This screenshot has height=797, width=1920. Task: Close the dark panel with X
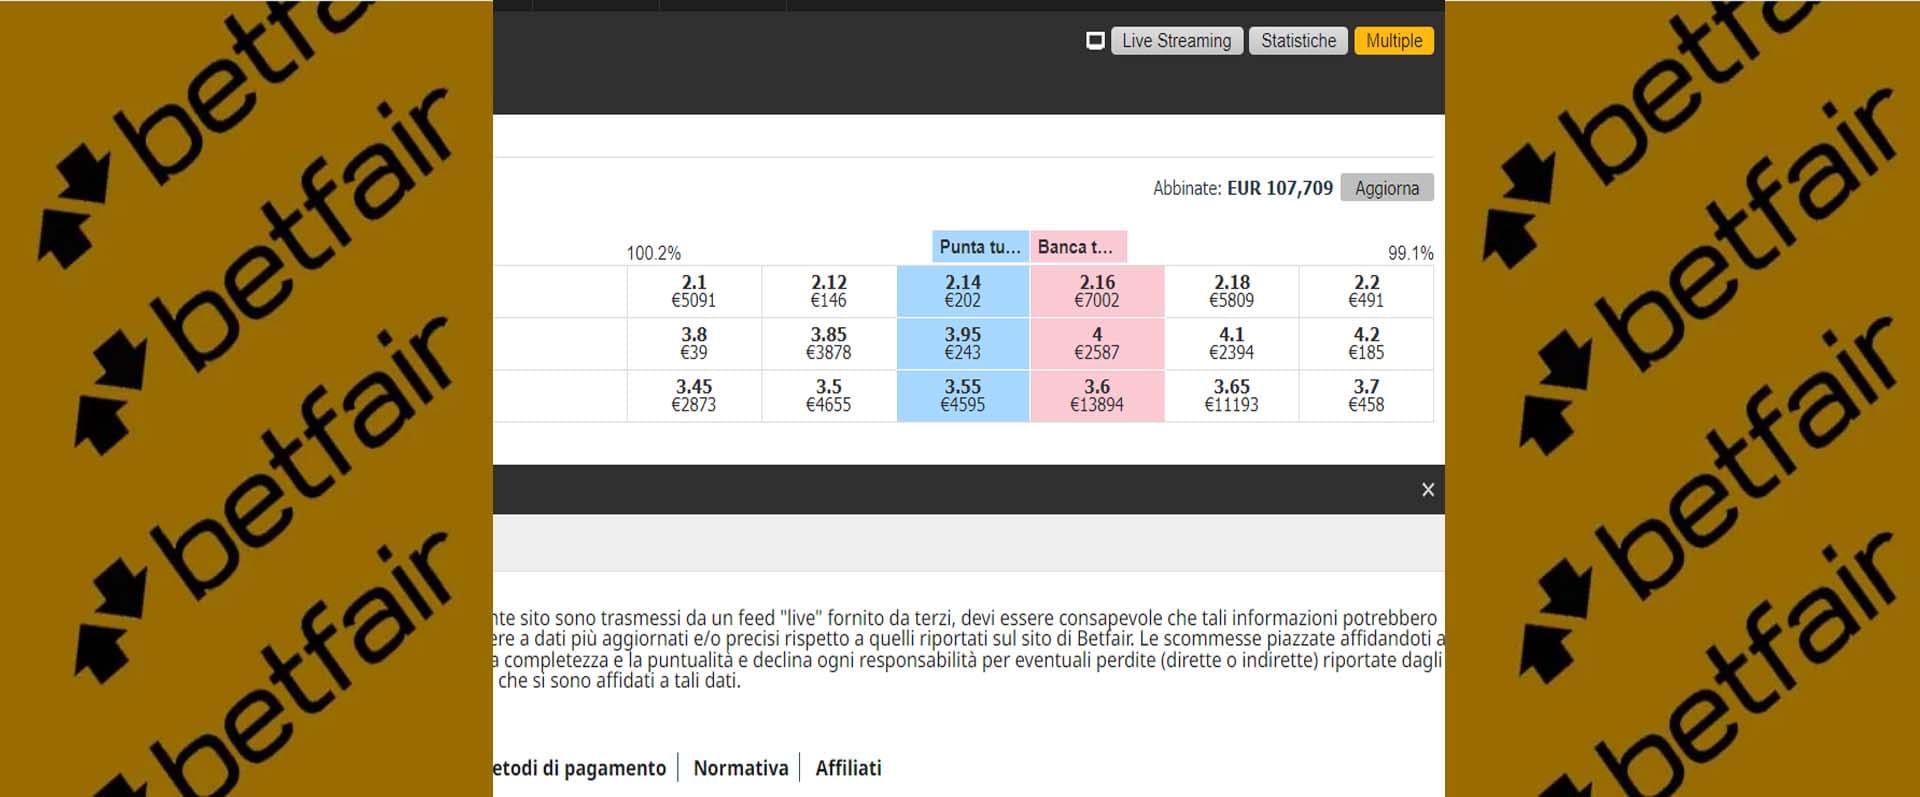click(x=1428, y=490)
